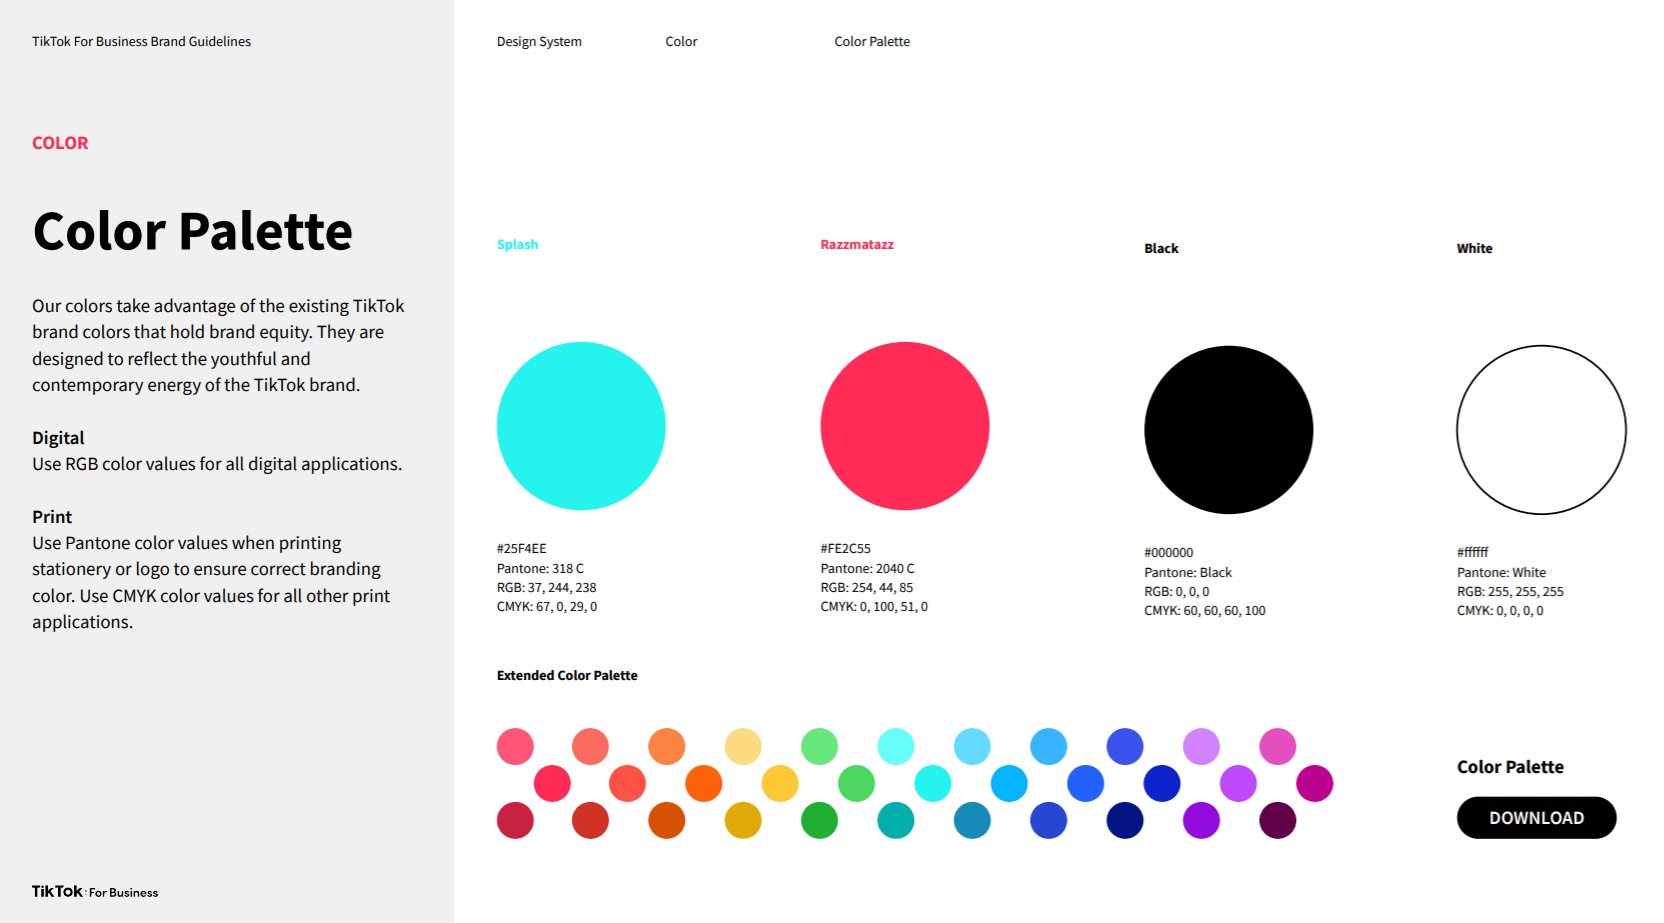Click the TikTok For Business footer logo
Viewport: 1664px width, 923px height.
point(95,892)
